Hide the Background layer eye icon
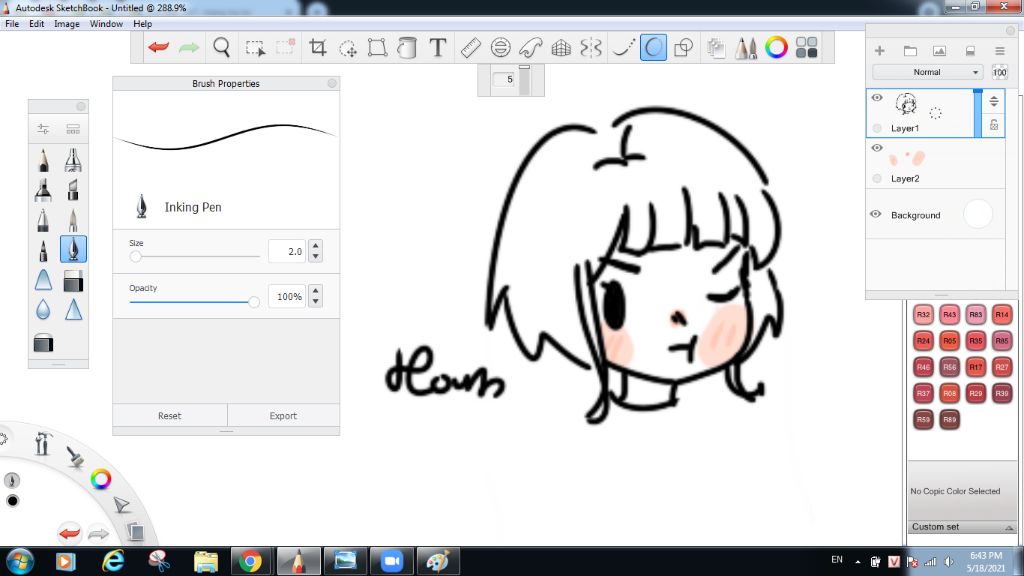1024x576 pixels. [876, 214]
